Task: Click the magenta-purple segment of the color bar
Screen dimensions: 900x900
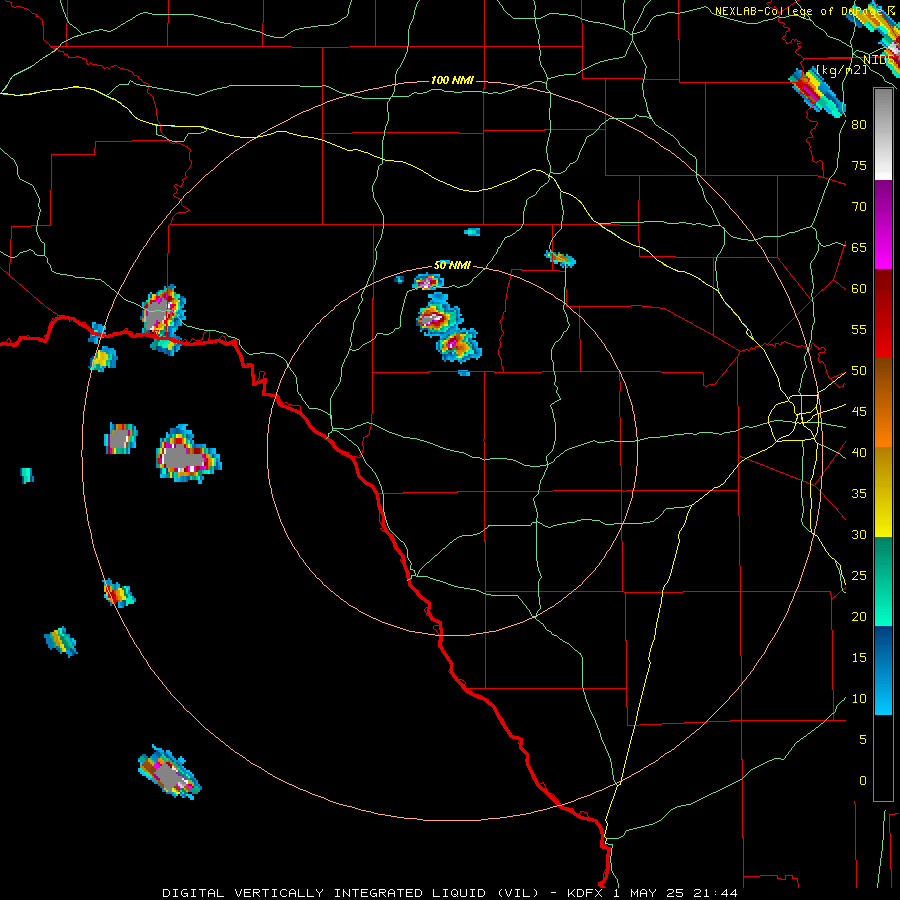Action: pos(883,224)
